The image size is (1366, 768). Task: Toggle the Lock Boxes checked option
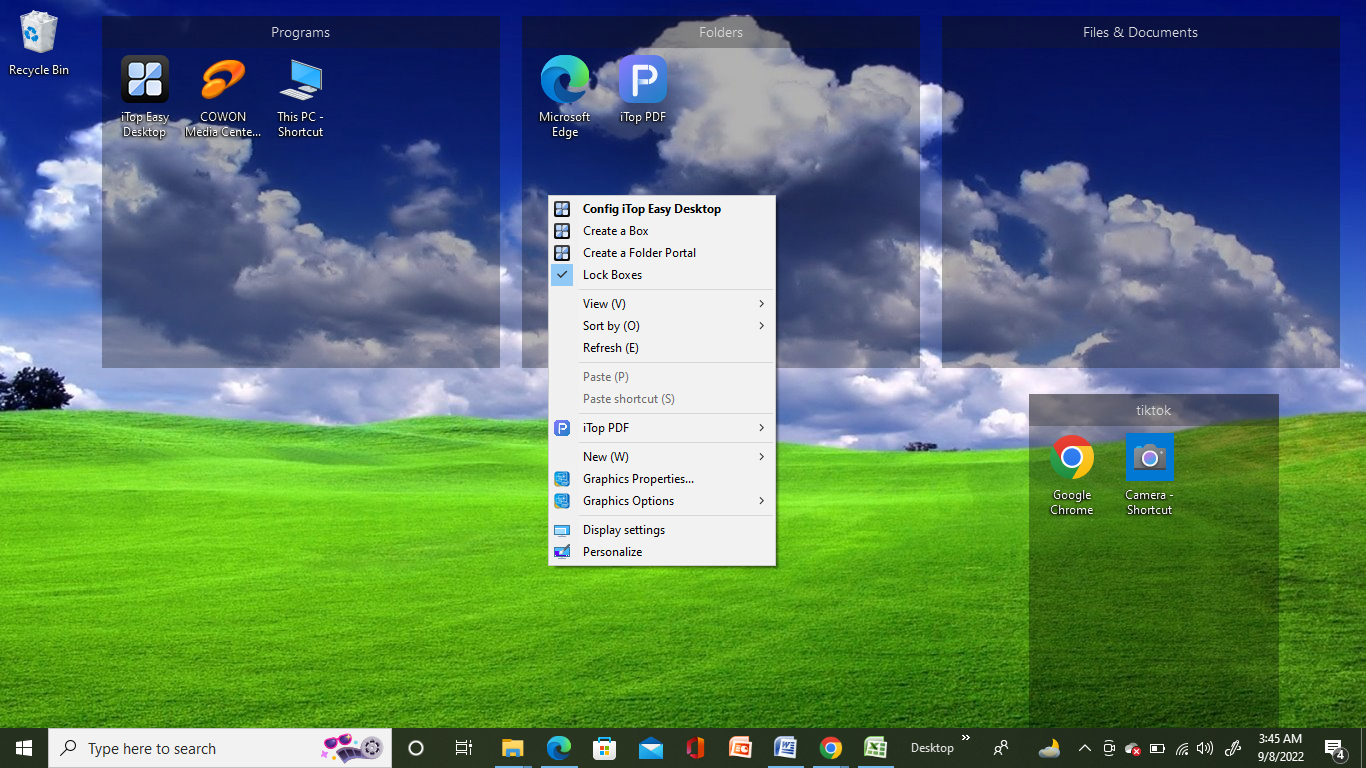(x=612, y=275)
